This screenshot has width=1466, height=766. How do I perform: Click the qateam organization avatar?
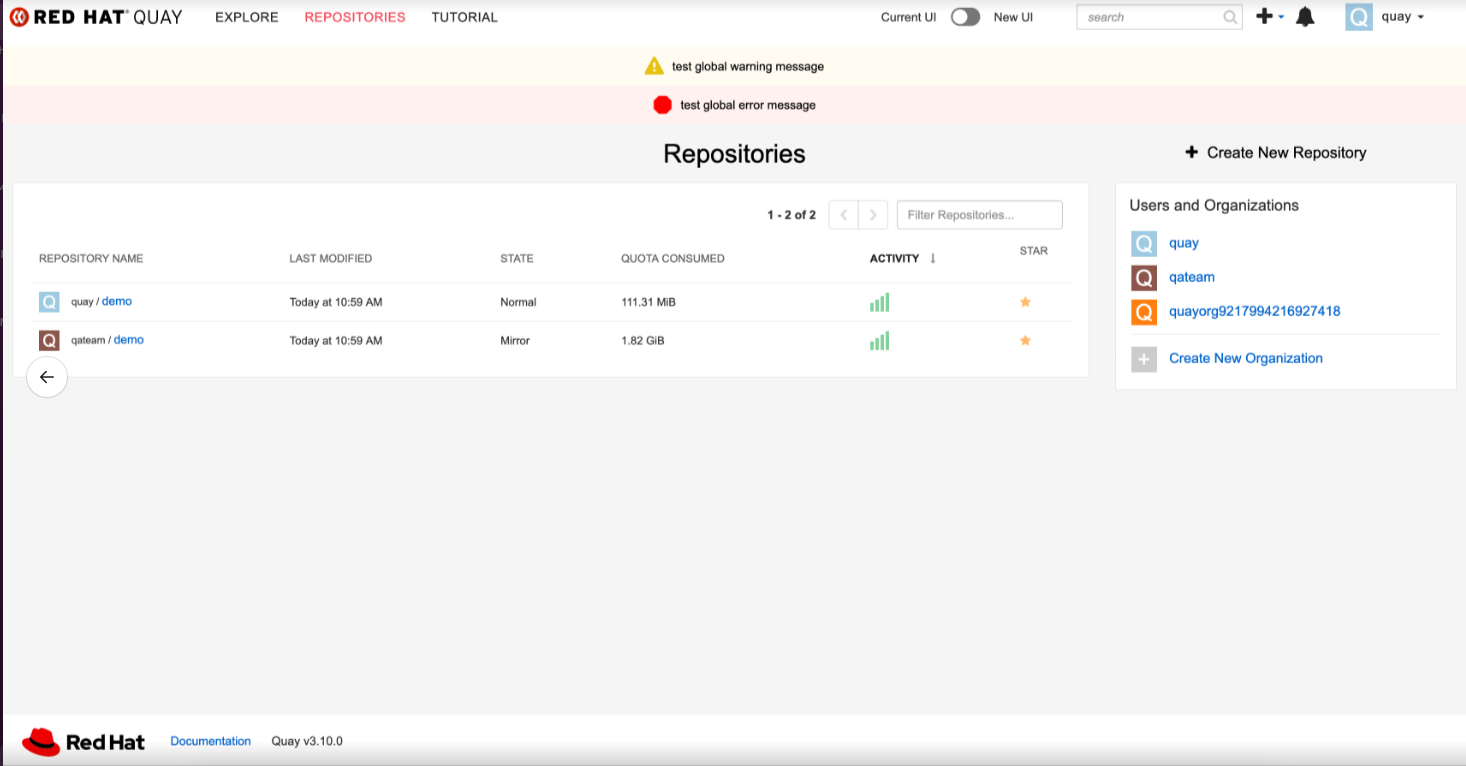coord(1144,278)
